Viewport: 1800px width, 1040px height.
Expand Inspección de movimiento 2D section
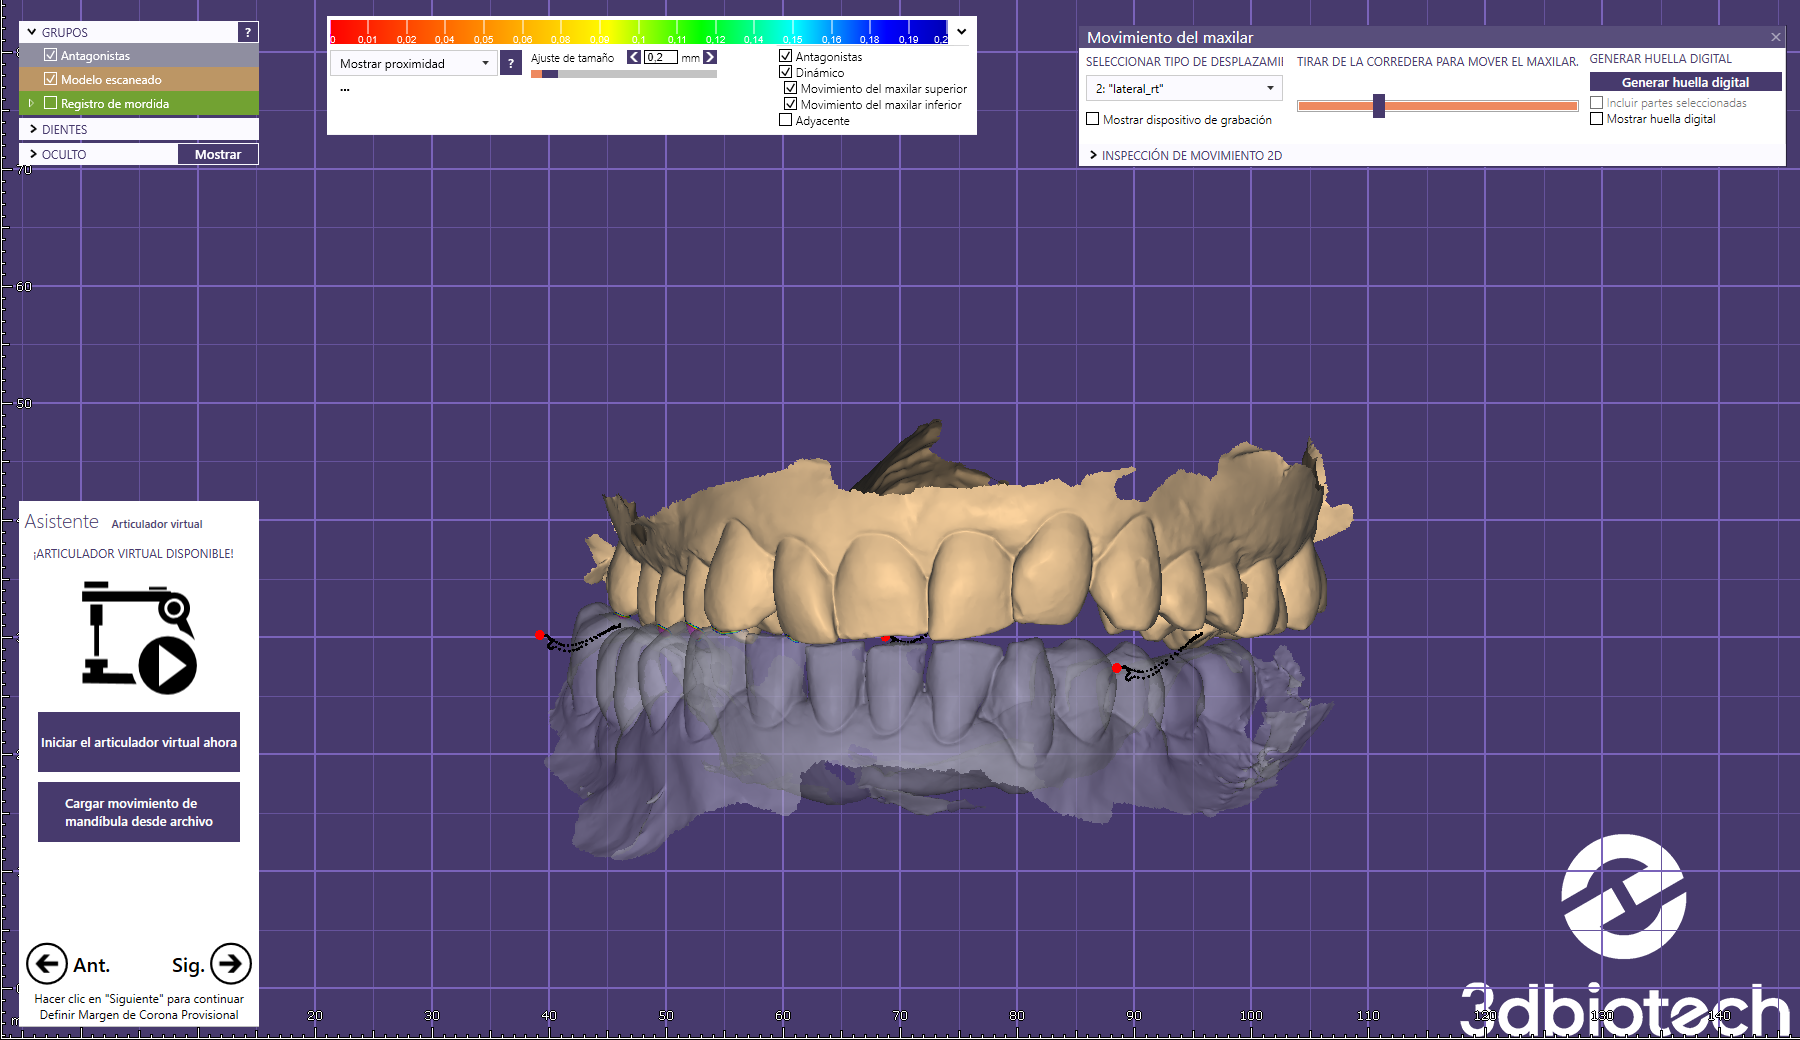1093,155
